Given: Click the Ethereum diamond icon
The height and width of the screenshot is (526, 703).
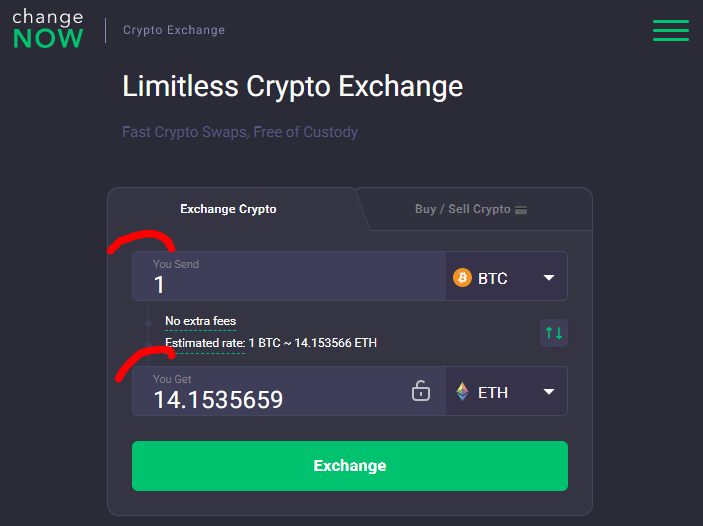Looking at the screenshot, I should click(x=462, y=391).
